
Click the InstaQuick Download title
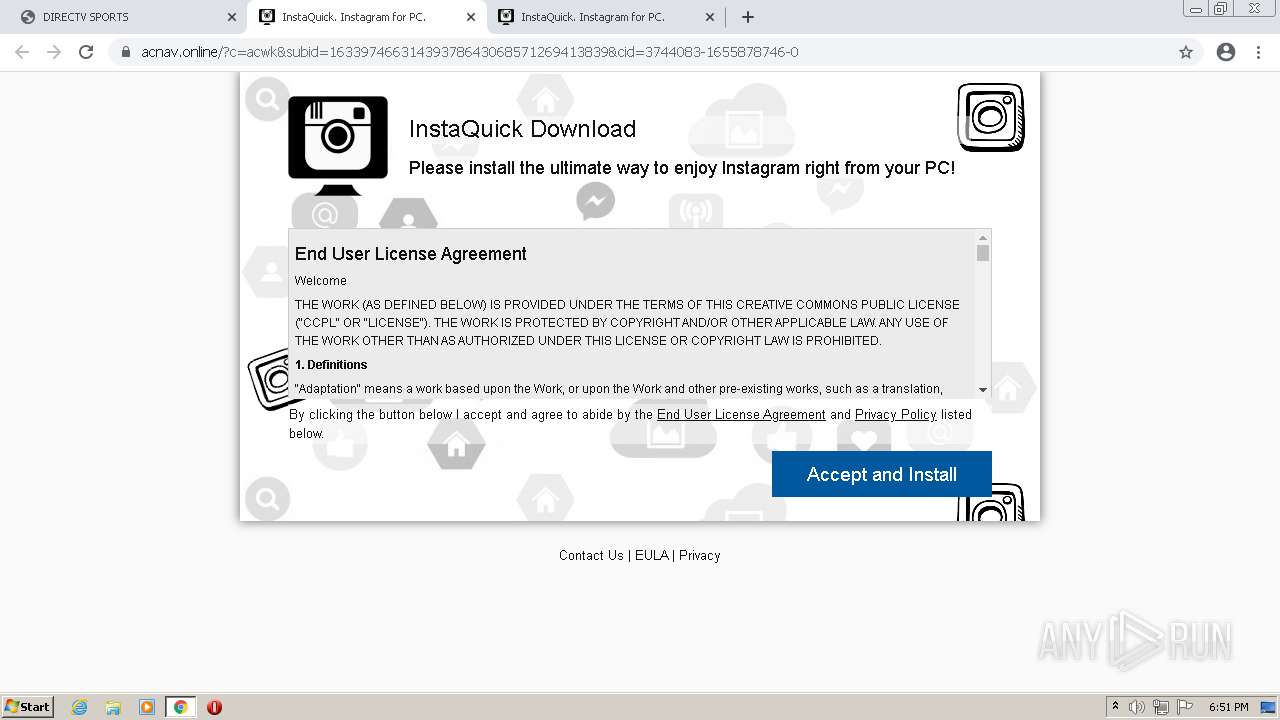[522, 129]
